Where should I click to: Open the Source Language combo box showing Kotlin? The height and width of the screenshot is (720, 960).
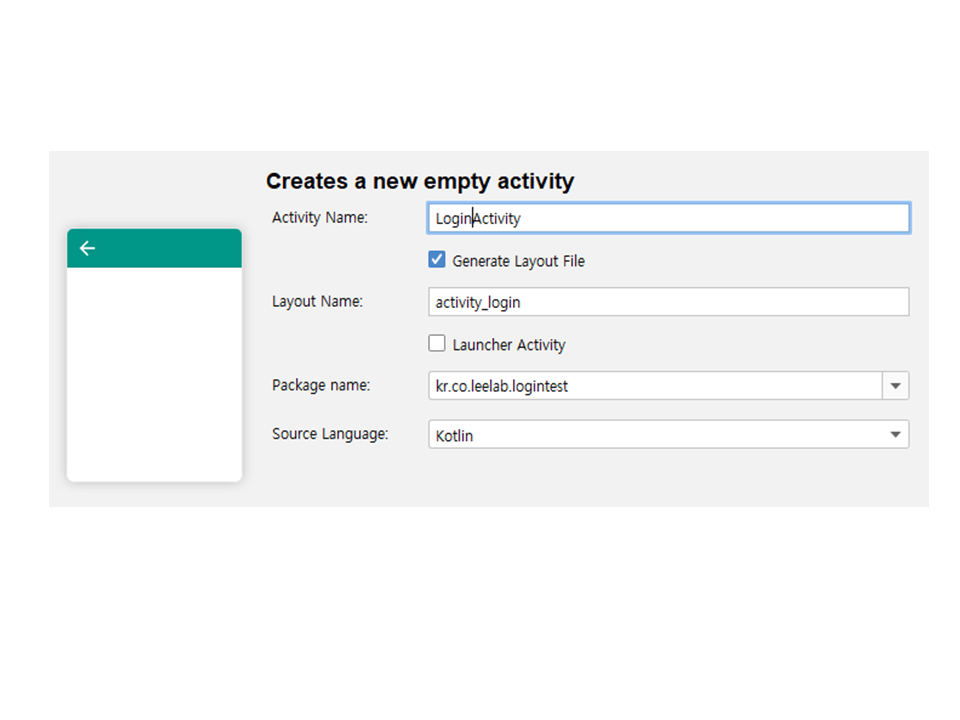(655, 435)
